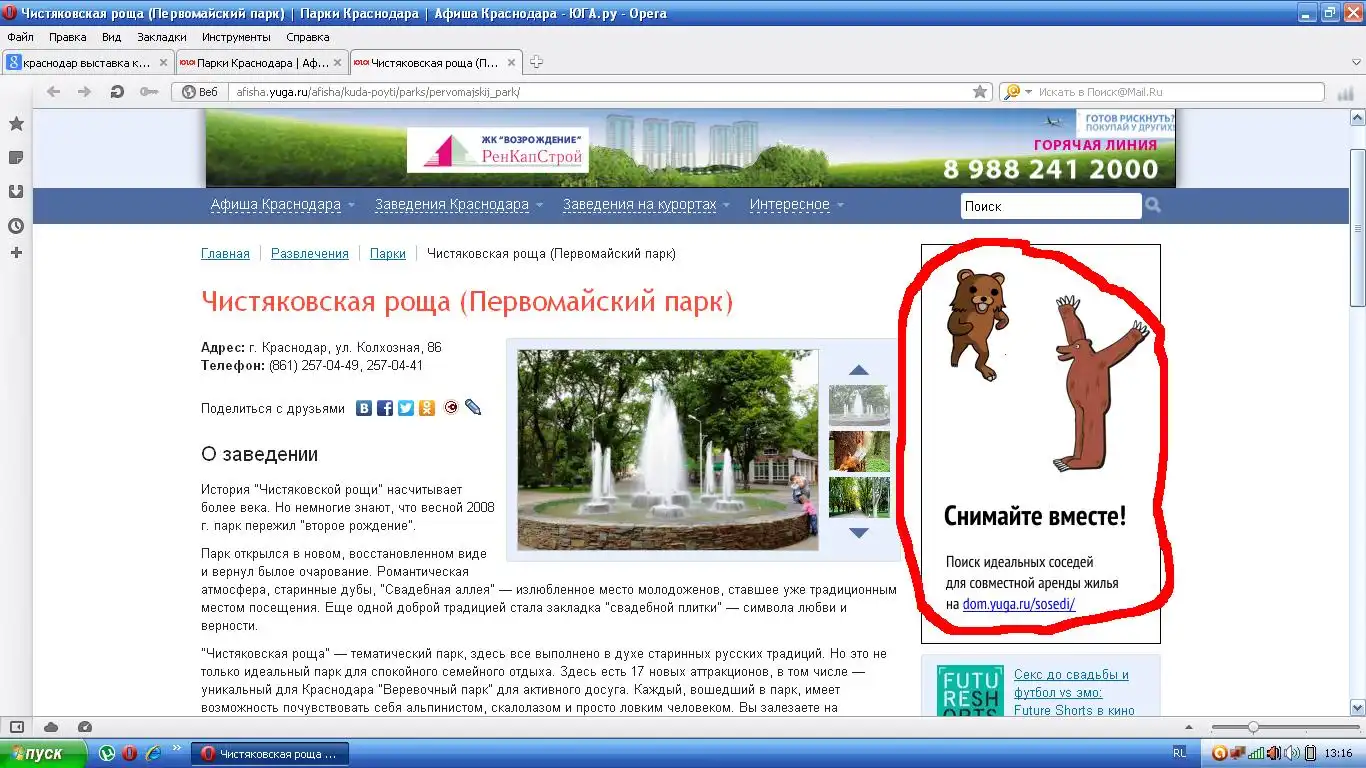Share page on VKontakte
Image resolution: width=1366 pixels, height=768 pixels.
pos(365,408)
